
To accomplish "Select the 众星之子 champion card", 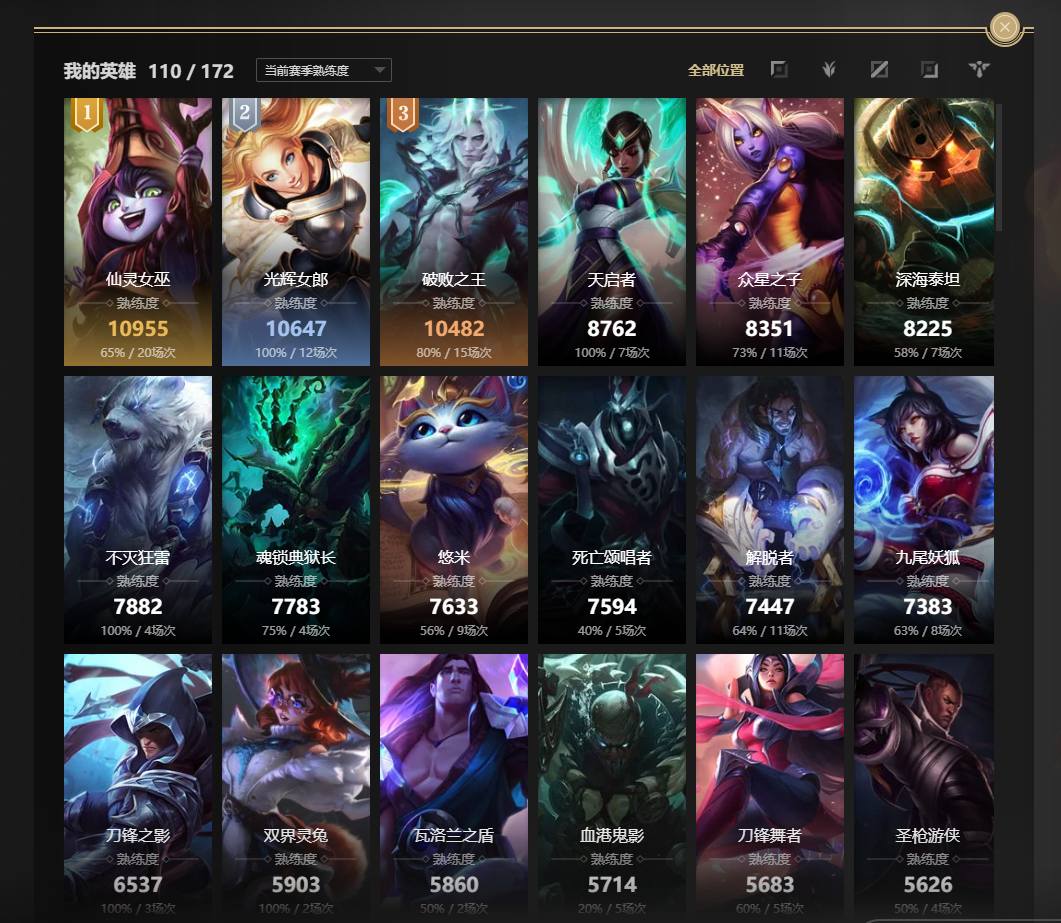I will (x=770, y=232).
